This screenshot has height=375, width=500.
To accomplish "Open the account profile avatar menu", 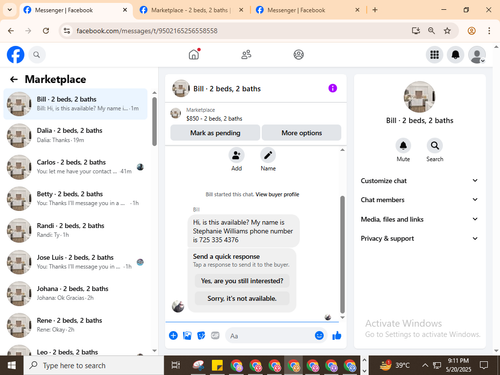I will [477, 55].
